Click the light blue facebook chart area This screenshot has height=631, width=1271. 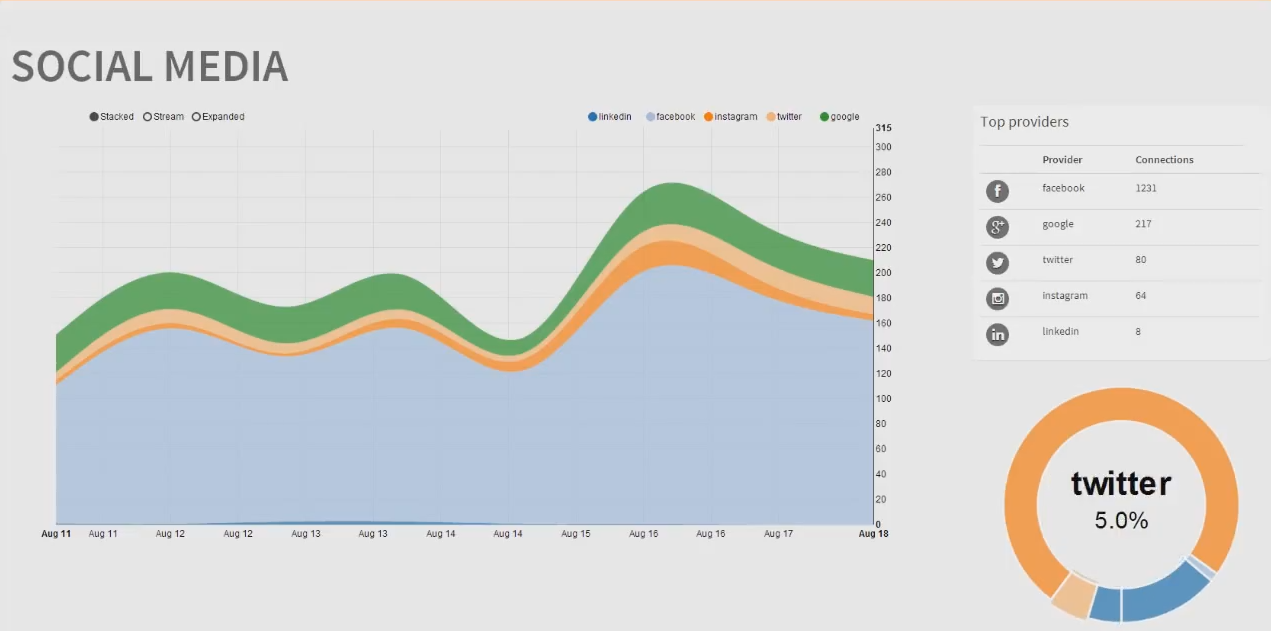450,430
